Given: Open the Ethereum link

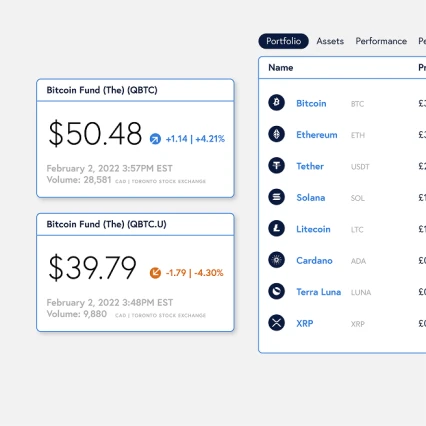Looking at the screenshot, I should point(317,135).
